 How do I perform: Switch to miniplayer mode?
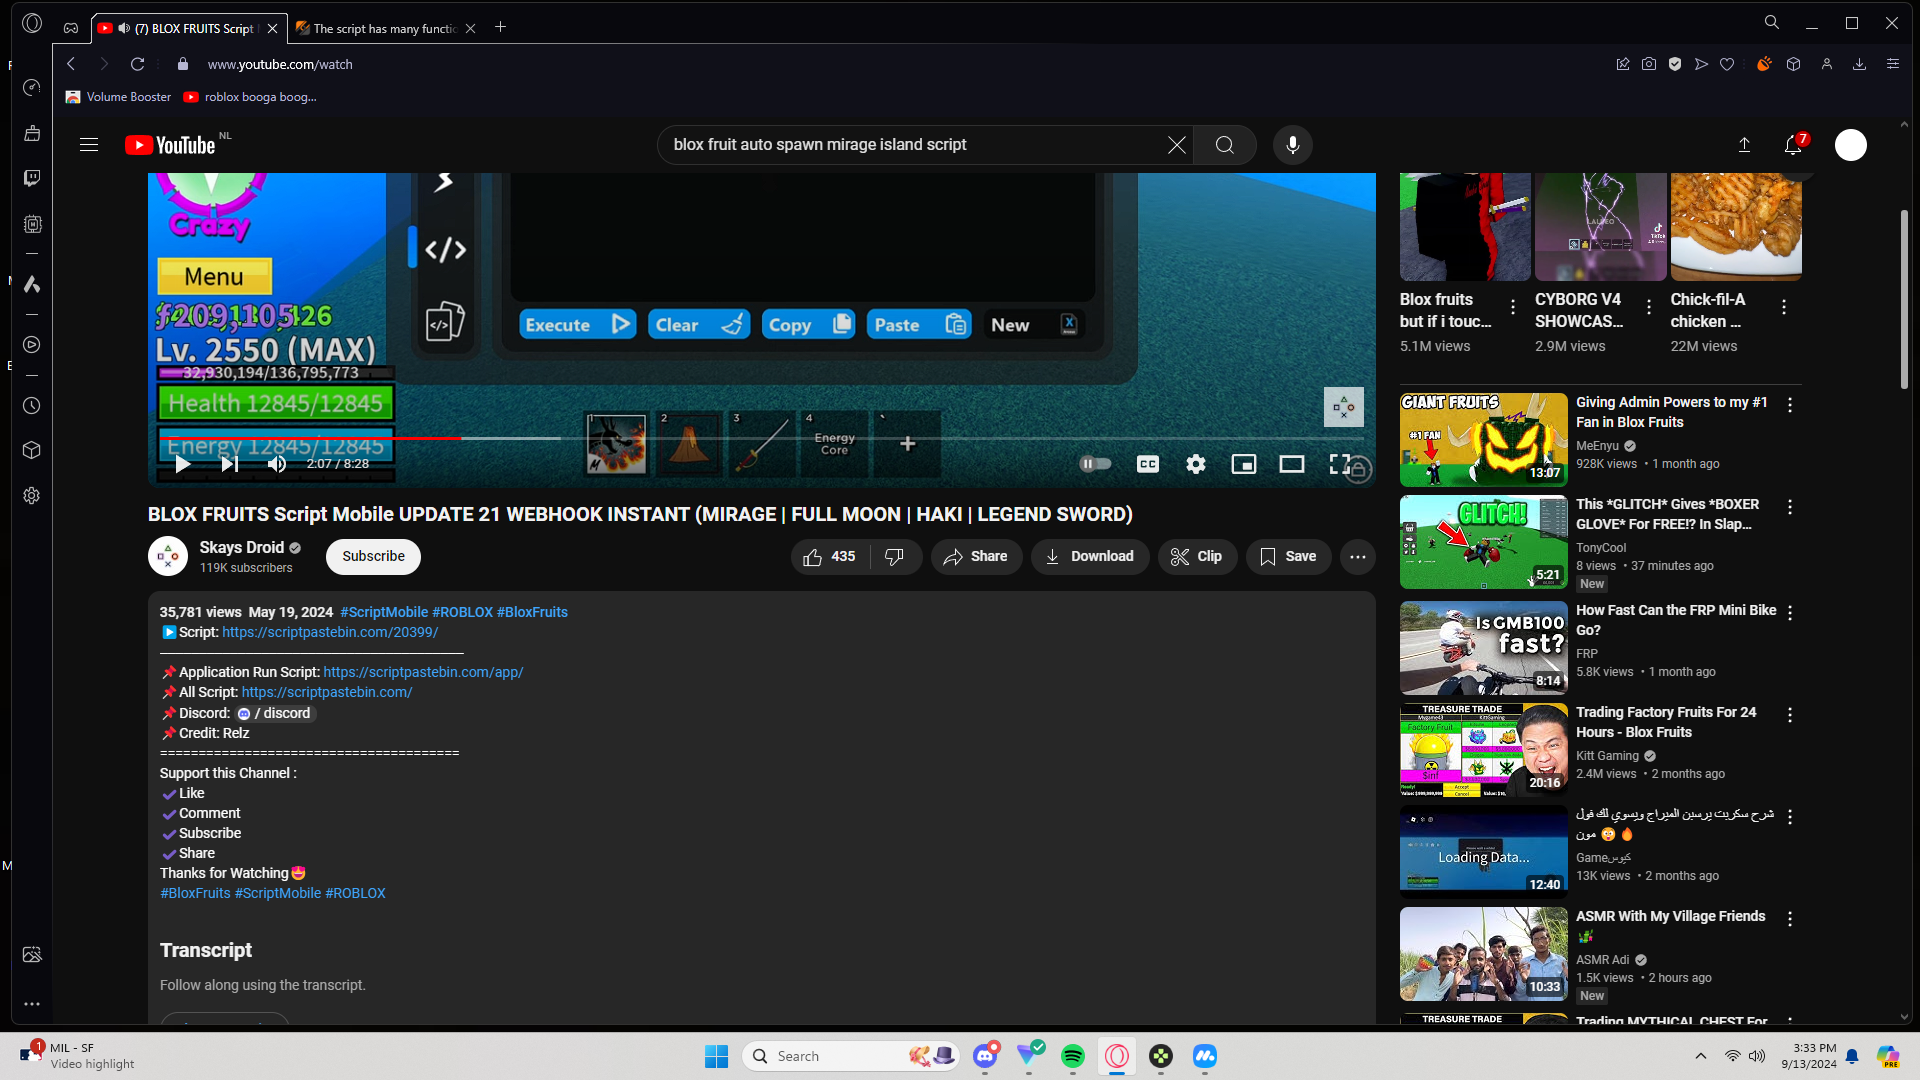1244,464
